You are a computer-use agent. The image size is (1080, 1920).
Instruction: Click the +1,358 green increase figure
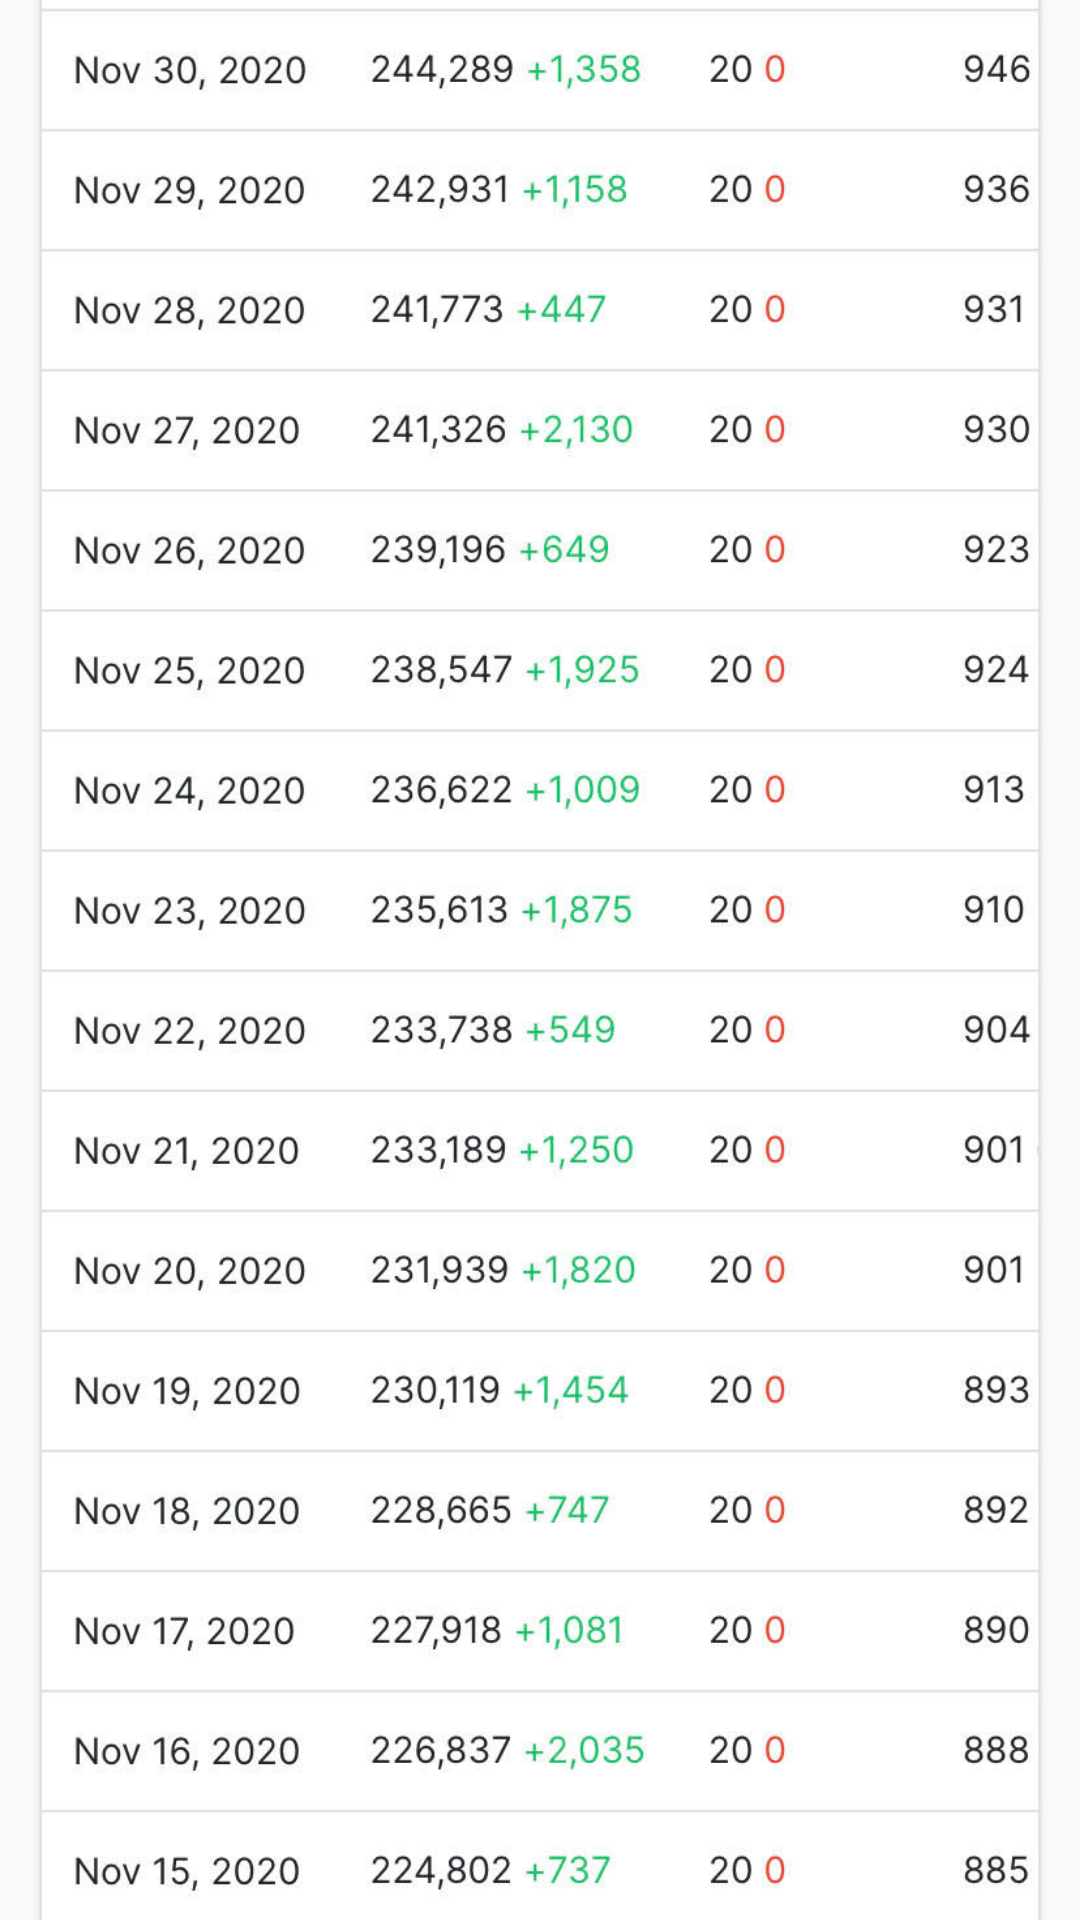click(584, 69)
